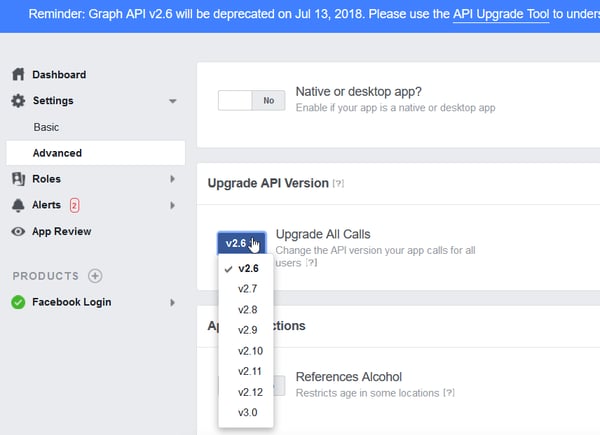Image resolution: width=600 pixels, height=435 pixels.
Task: Click the 'References Alcohol' text
Action: click(349, 377)
